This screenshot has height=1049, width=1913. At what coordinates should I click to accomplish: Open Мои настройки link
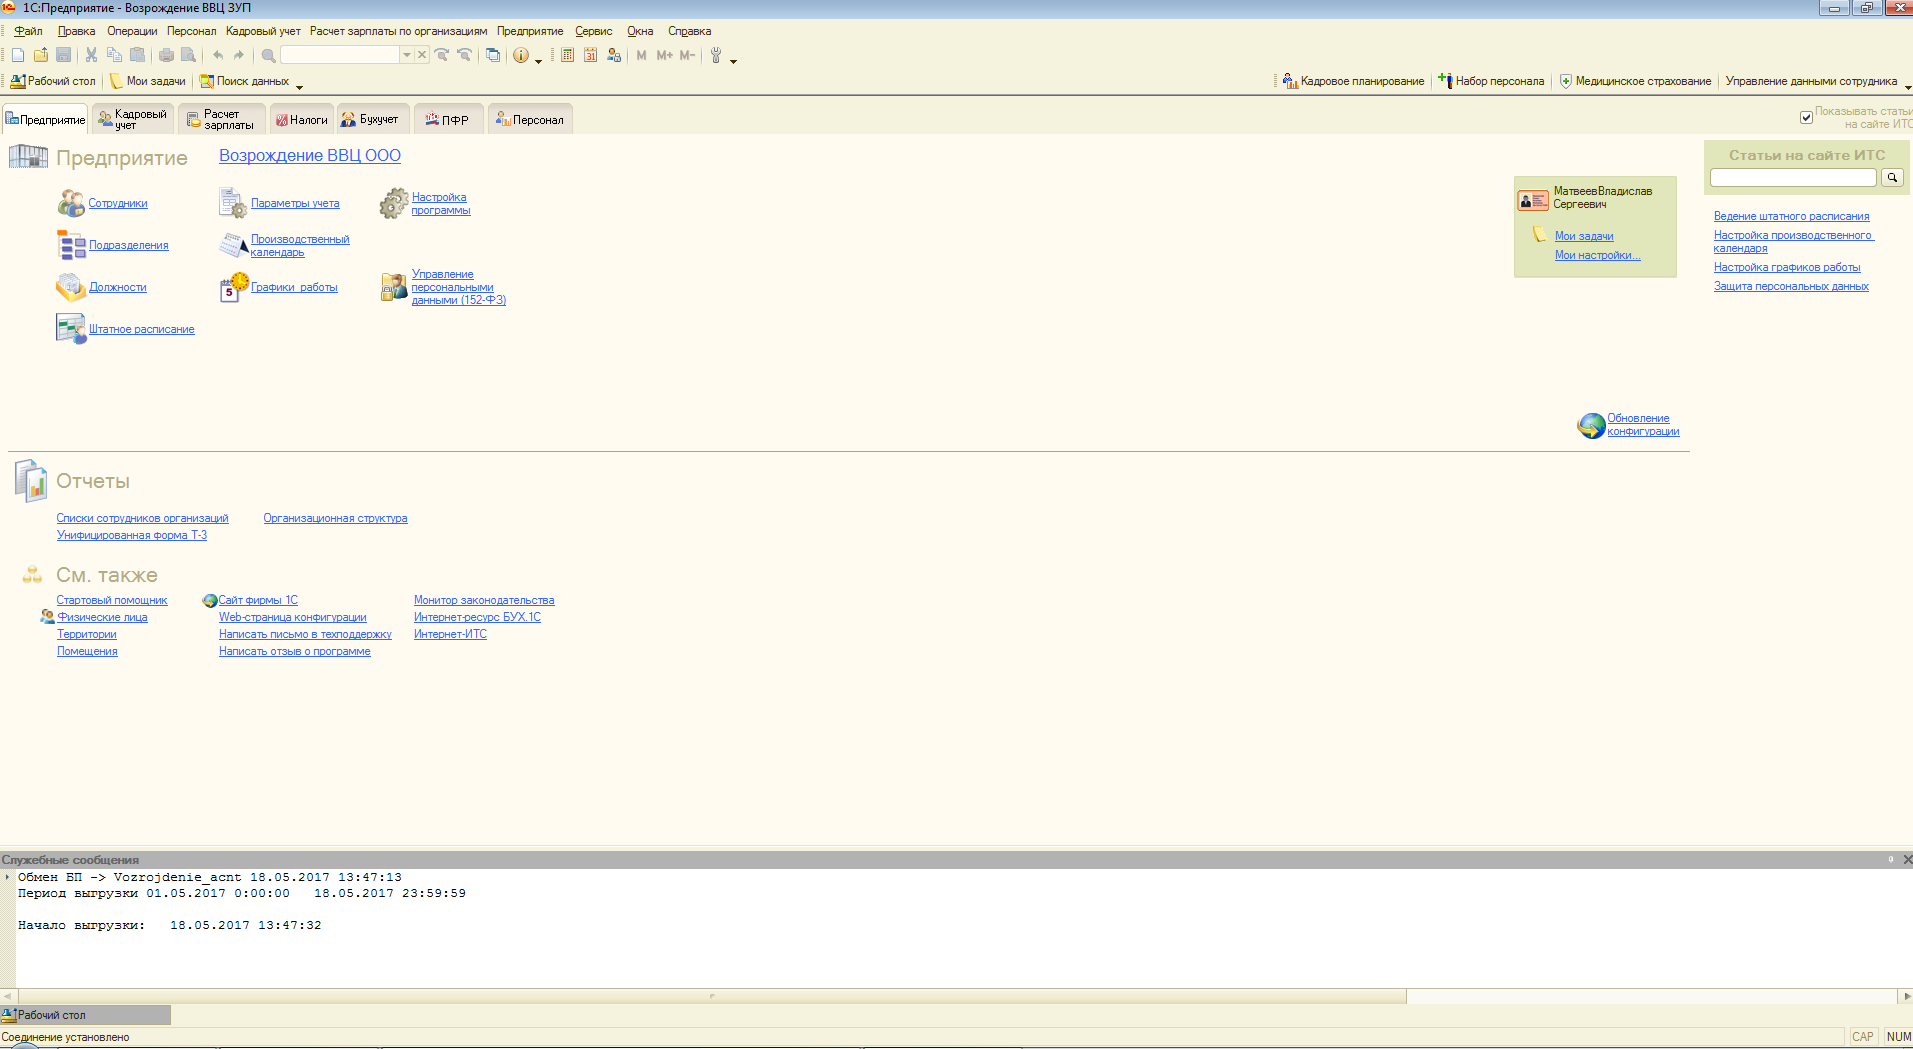tap(1597, 255)
